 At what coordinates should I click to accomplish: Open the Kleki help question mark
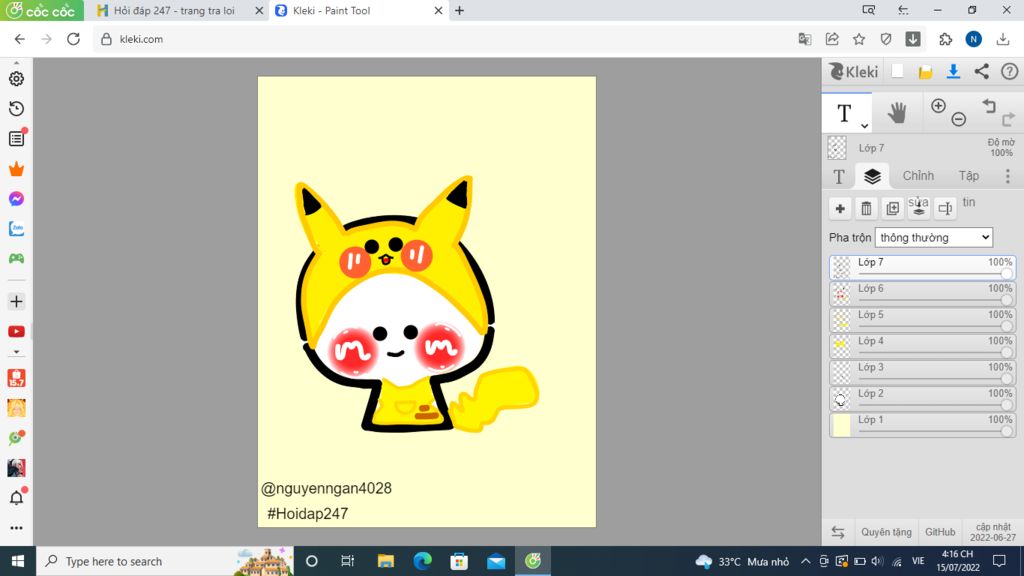pos(1010,72)
